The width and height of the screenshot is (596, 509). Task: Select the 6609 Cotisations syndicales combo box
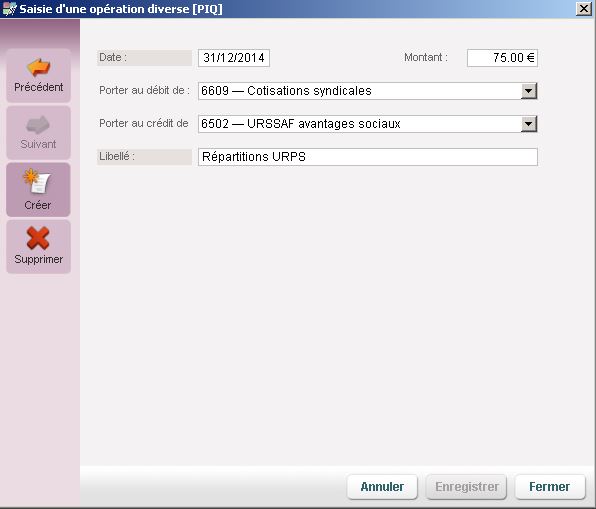pos(368,91)
